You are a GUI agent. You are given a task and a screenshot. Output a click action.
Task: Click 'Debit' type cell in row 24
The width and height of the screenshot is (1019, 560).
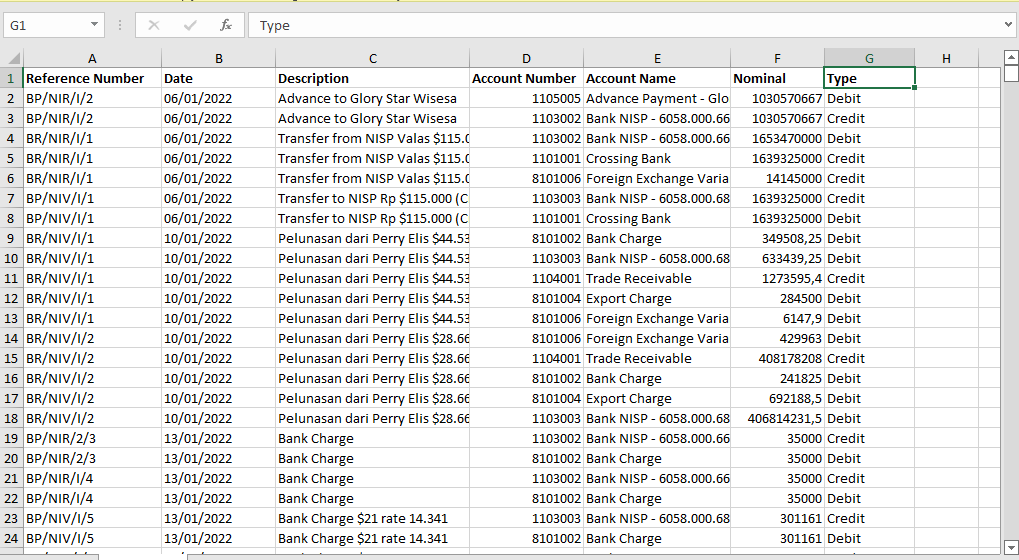point(869,539)
